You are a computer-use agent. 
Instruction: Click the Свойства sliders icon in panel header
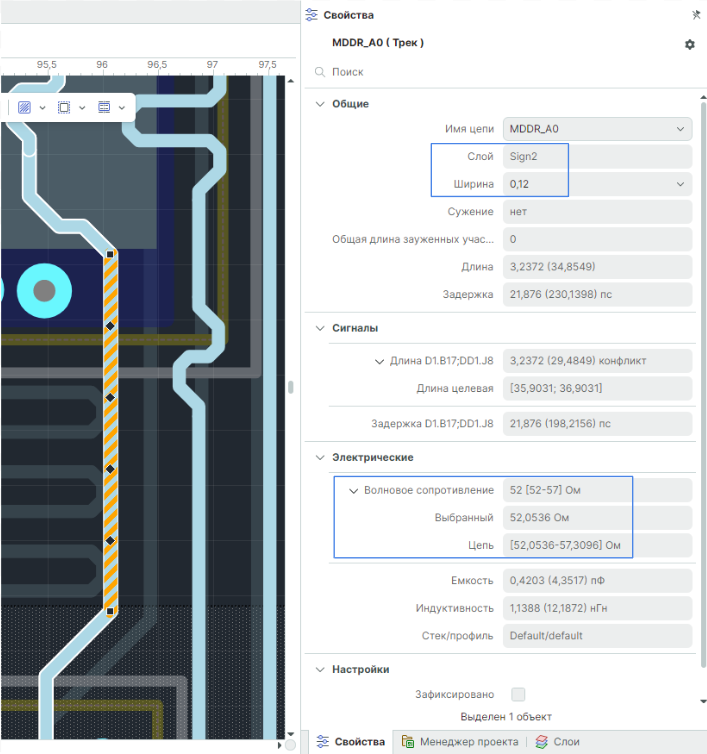click(x=312, y=15)
